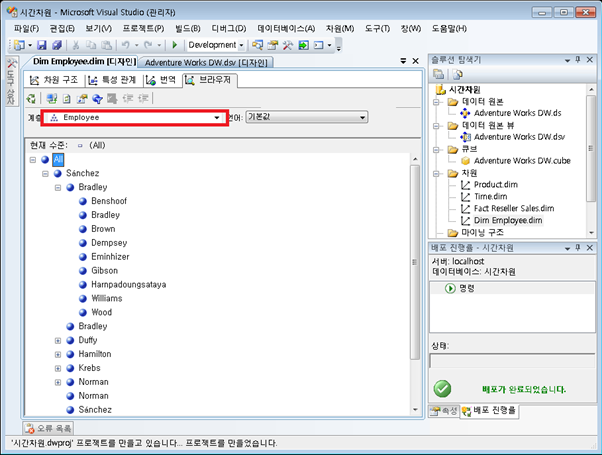Start deployment with green play icon
This screenshot has width=602, height=455.
[x=175, y=45]
